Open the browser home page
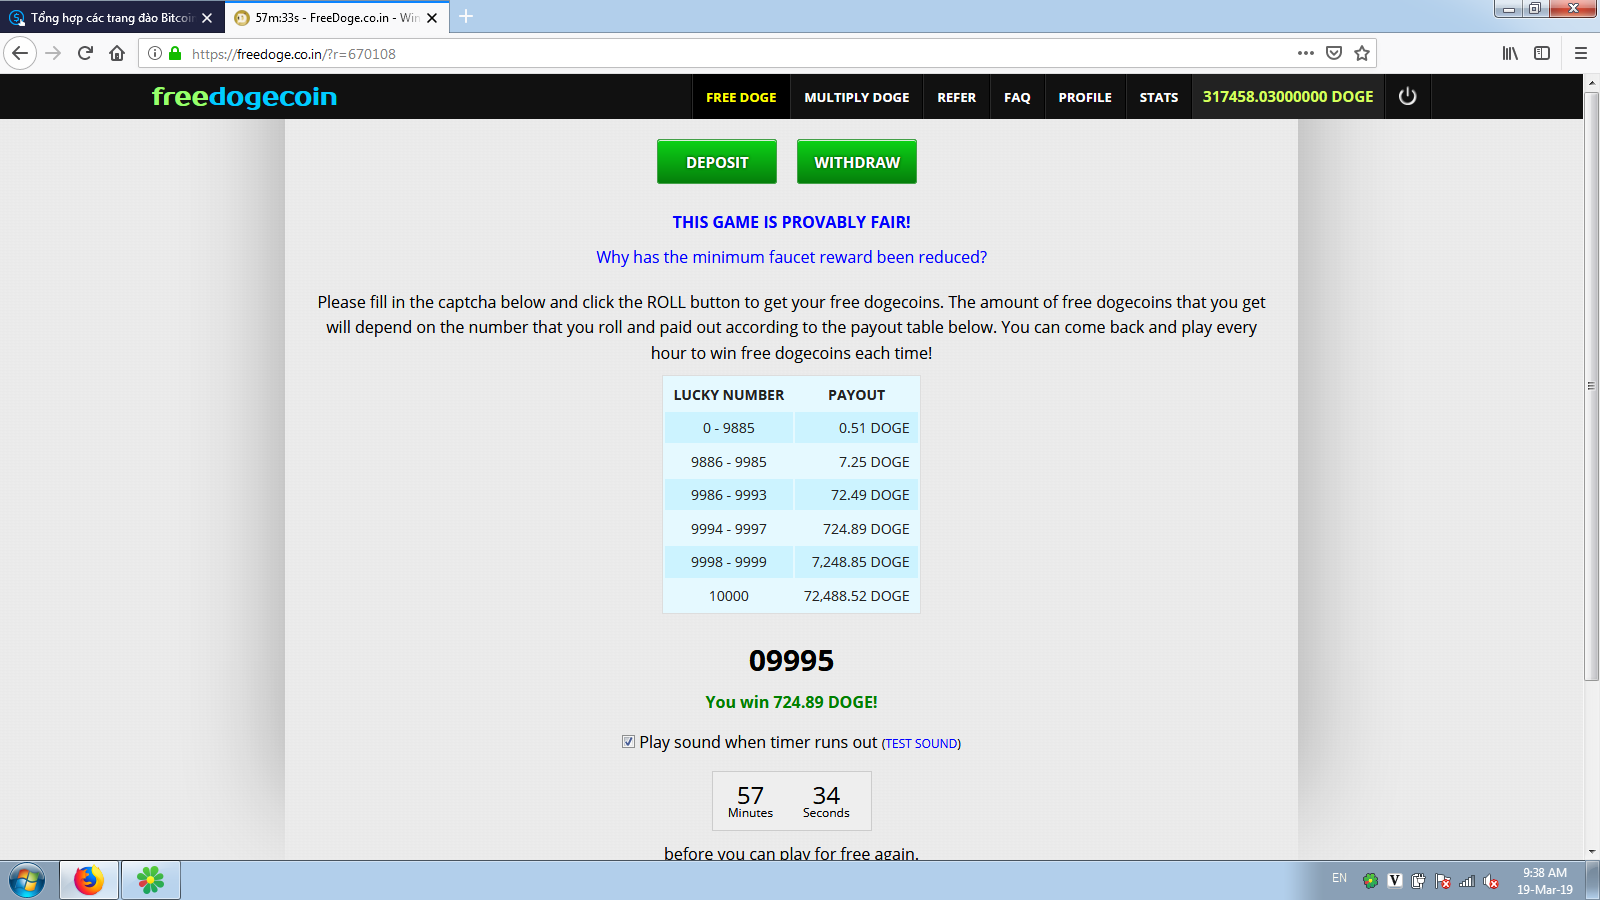Viewport: 1600px width, 900px height. (117, 53)
